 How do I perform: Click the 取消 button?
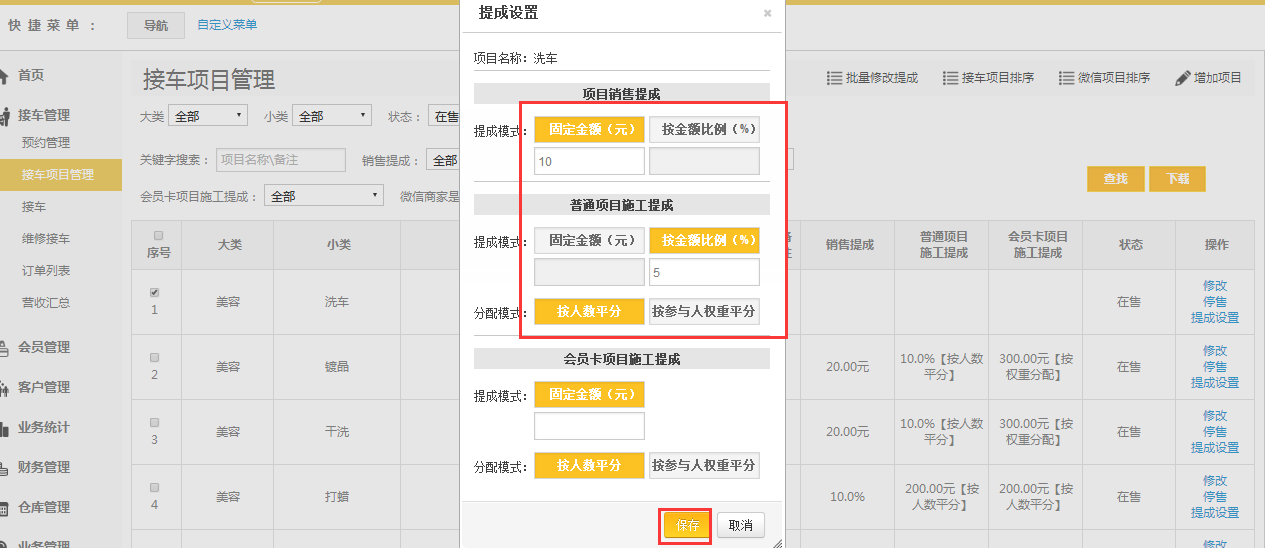(x=740, y=525)
